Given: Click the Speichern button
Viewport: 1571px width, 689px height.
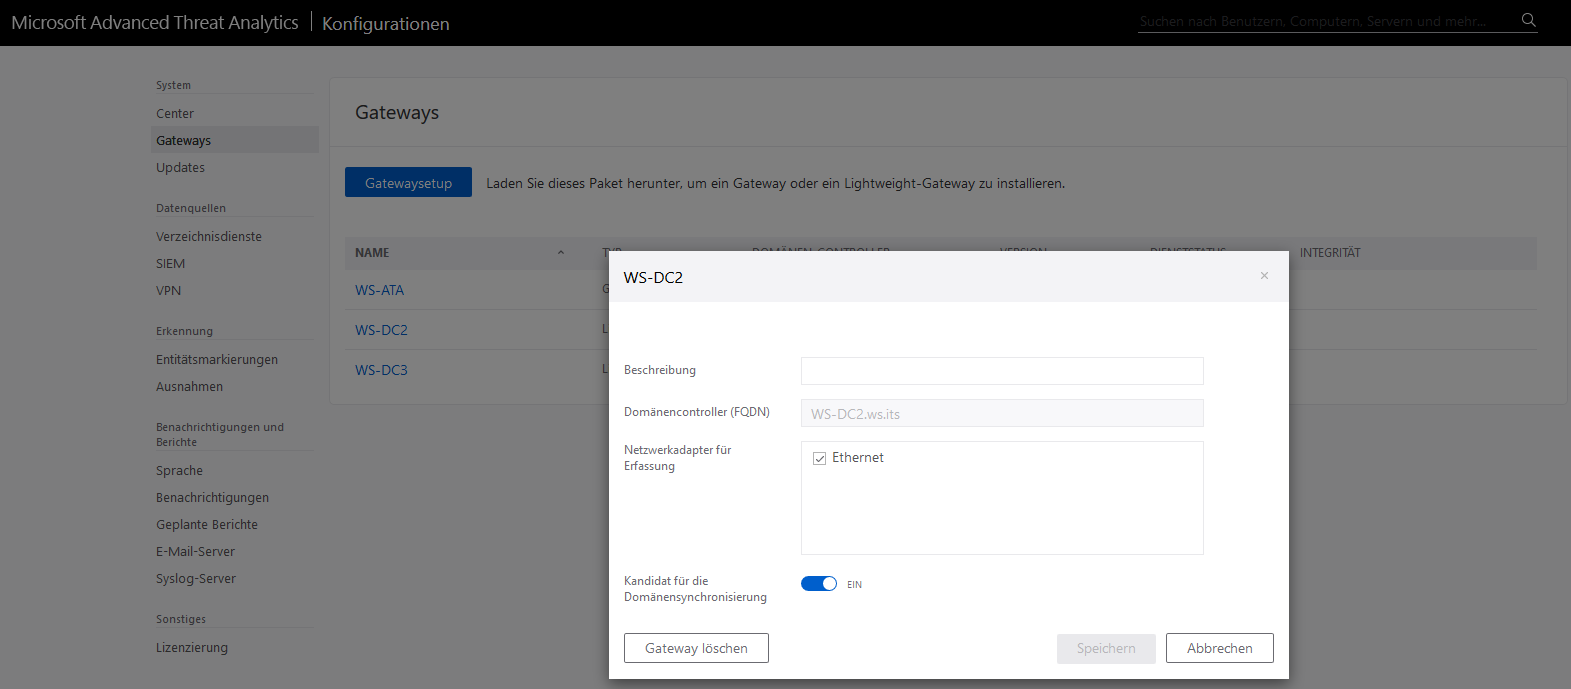Looking at the screenshot, I should 1106,648.
